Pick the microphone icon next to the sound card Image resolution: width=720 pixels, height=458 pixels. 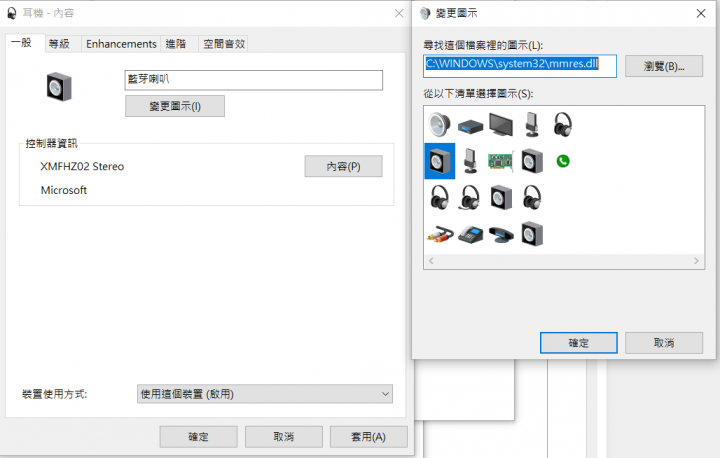pyautogui.click(x=470, y=161)
